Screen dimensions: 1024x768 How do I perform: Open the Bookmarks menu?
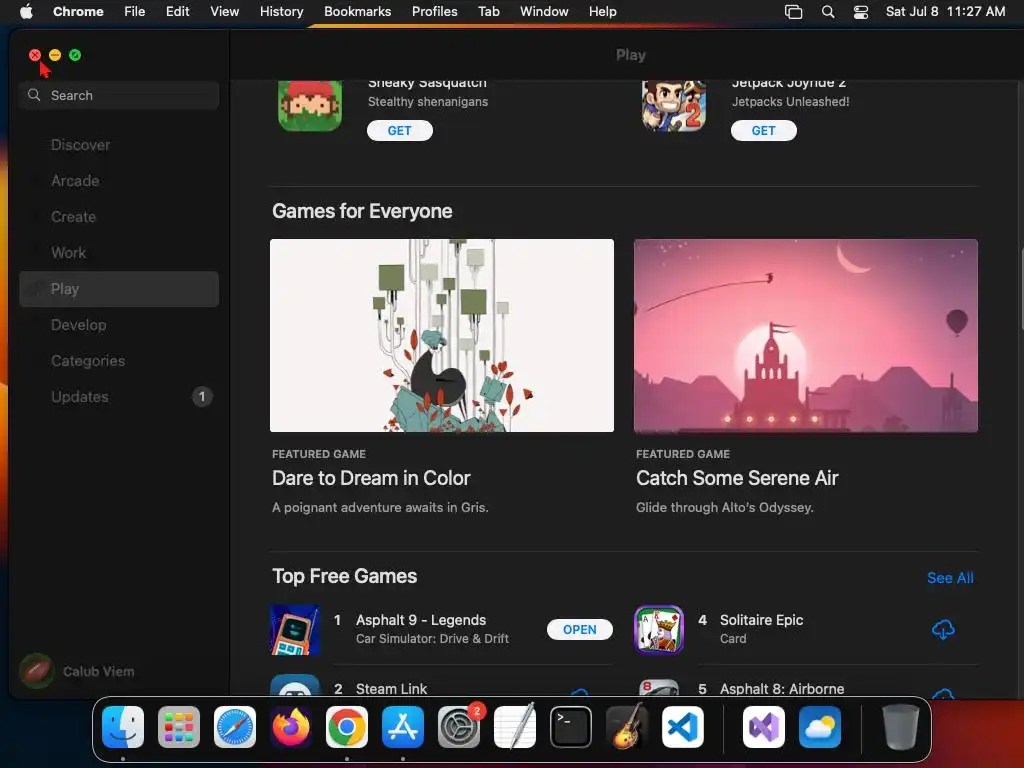pyautogui.click(x=357, y=12)
